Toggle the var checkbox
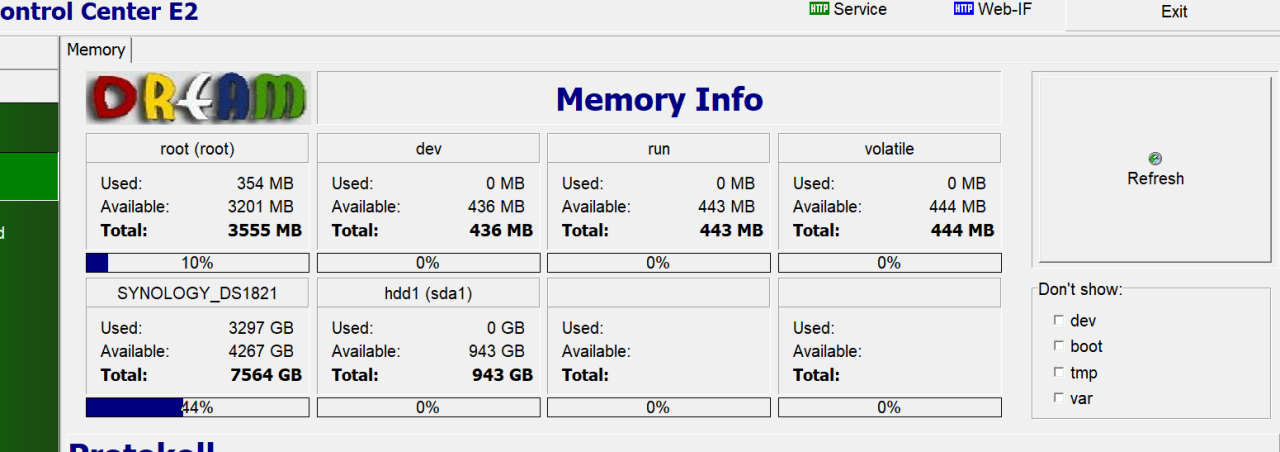This screenshot has height=452, width=1280. [x=1058, y=398]
